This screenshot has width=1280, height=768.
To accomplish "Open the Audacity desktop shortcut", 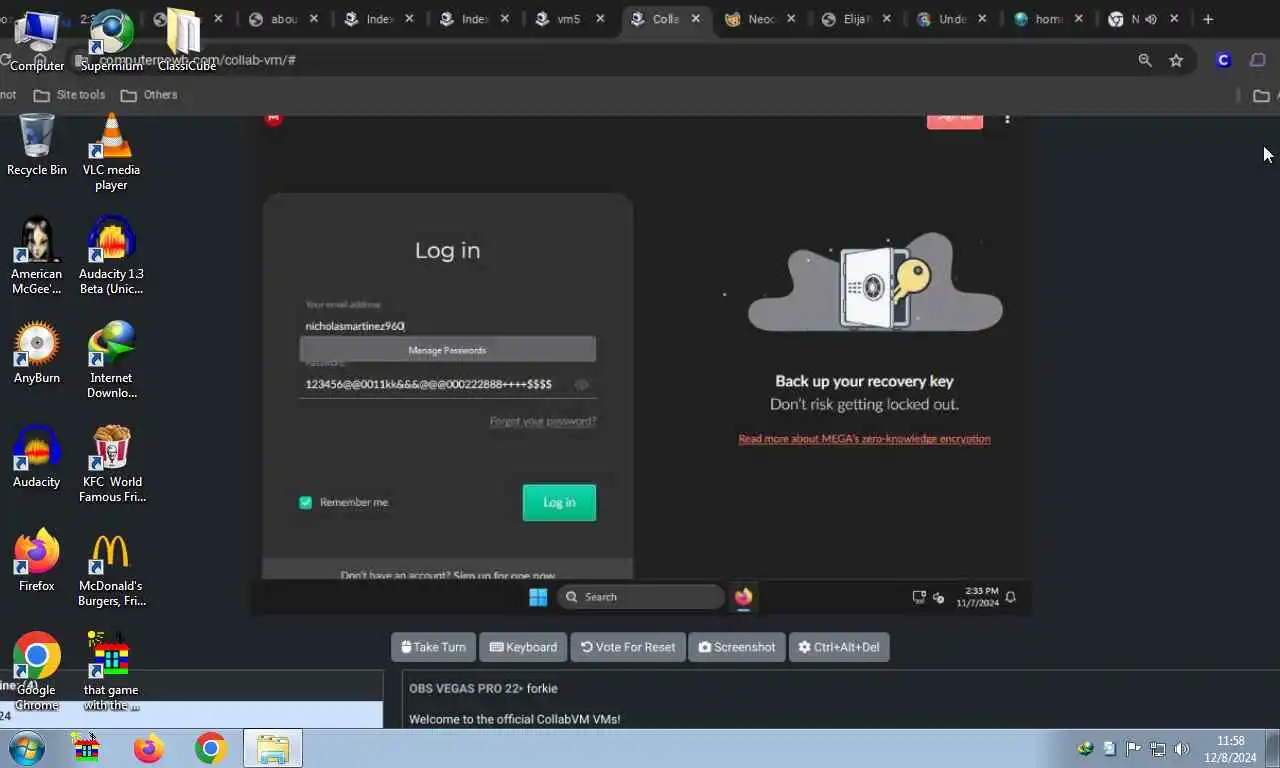I will pyautogui.click(x=37, y=457).
